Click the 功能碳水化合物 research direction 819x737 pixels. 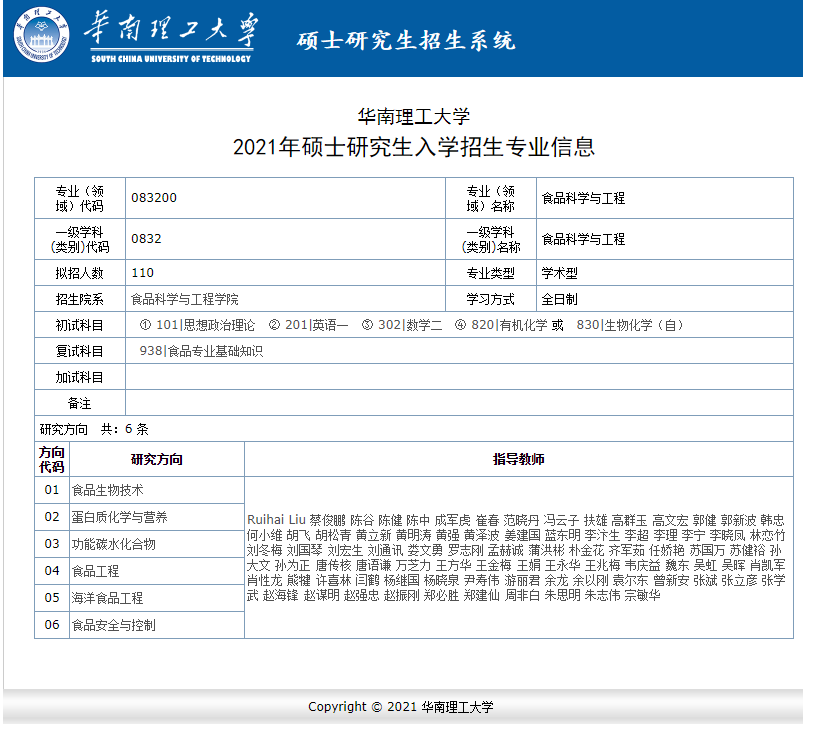[x=113, y=544]
